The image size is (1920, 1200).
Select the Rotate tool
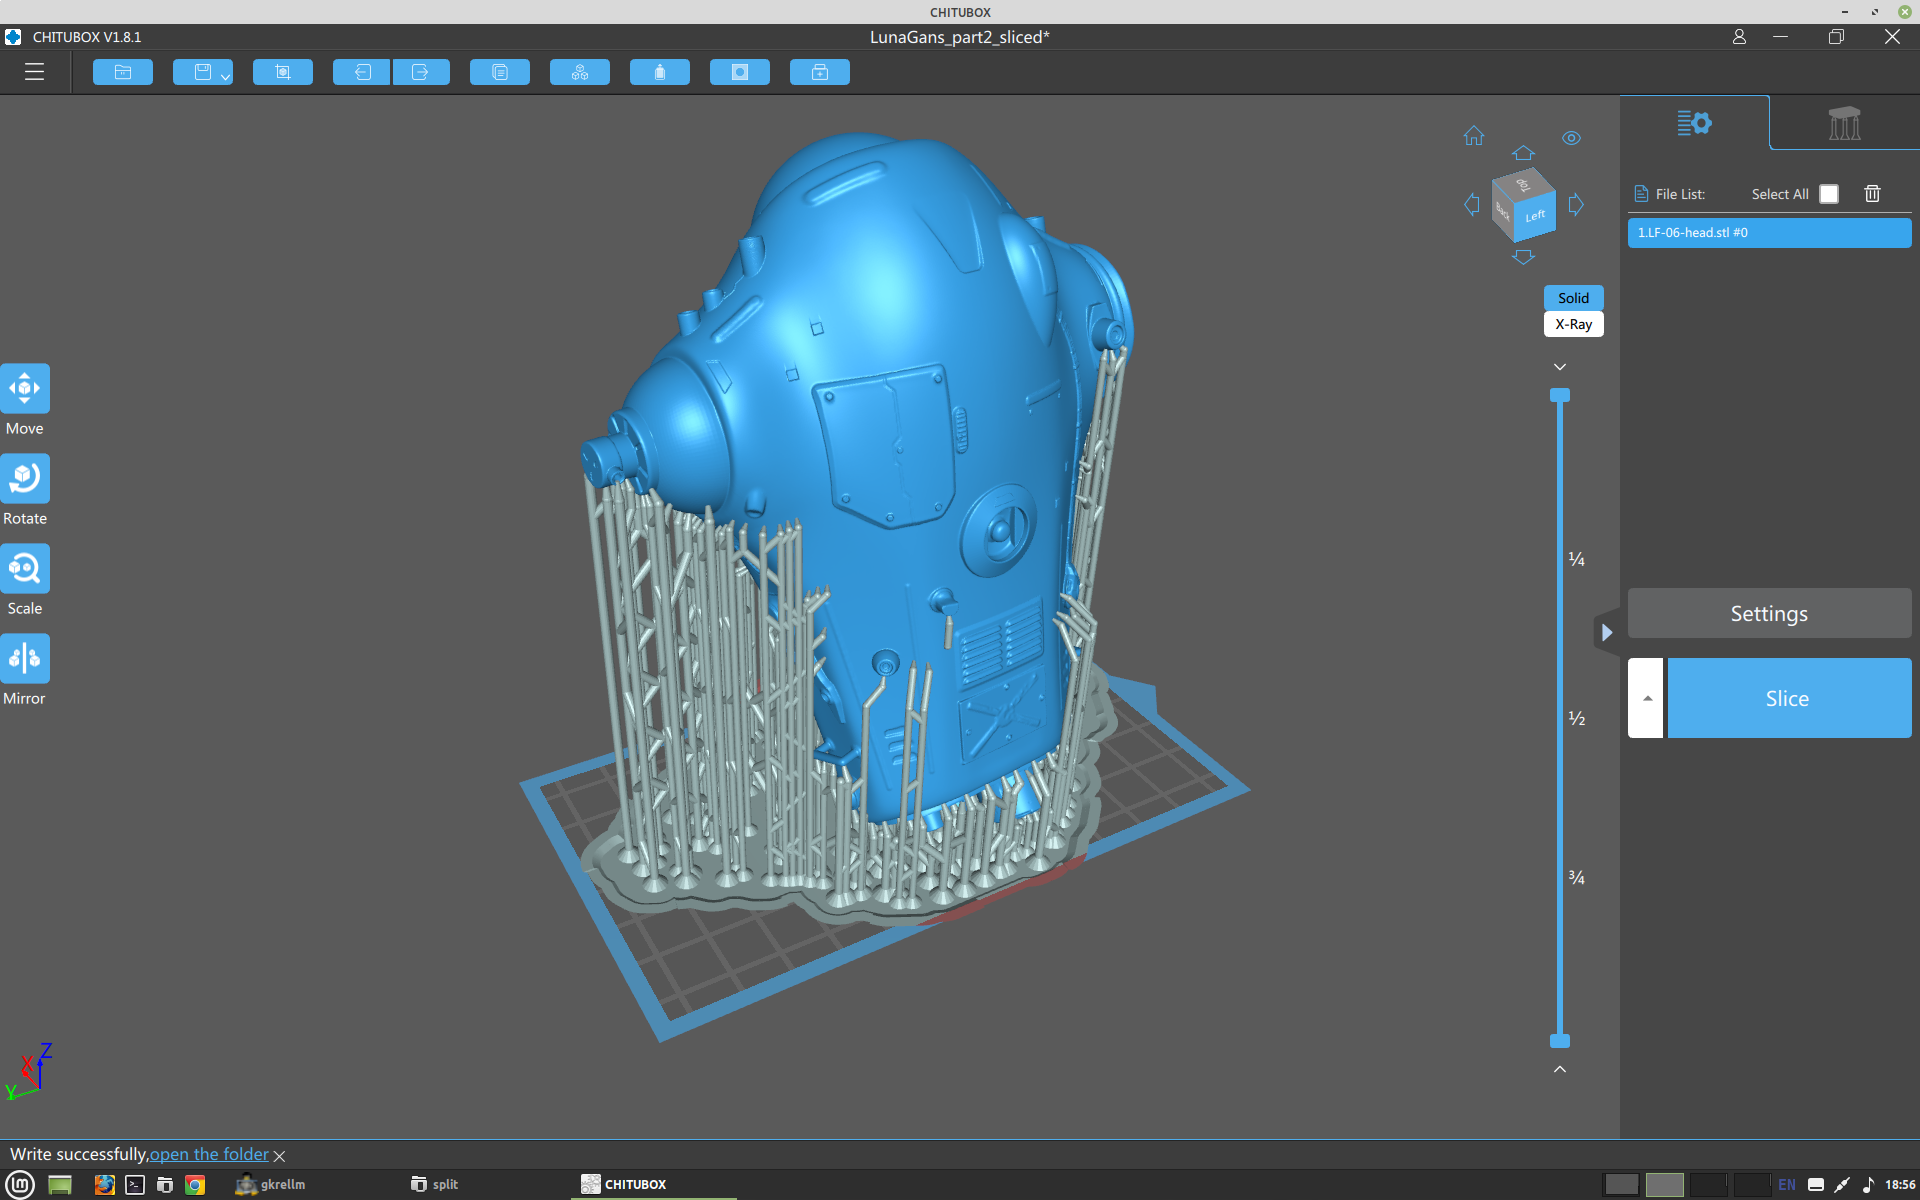pyautogui.click(x=25, y=479)
